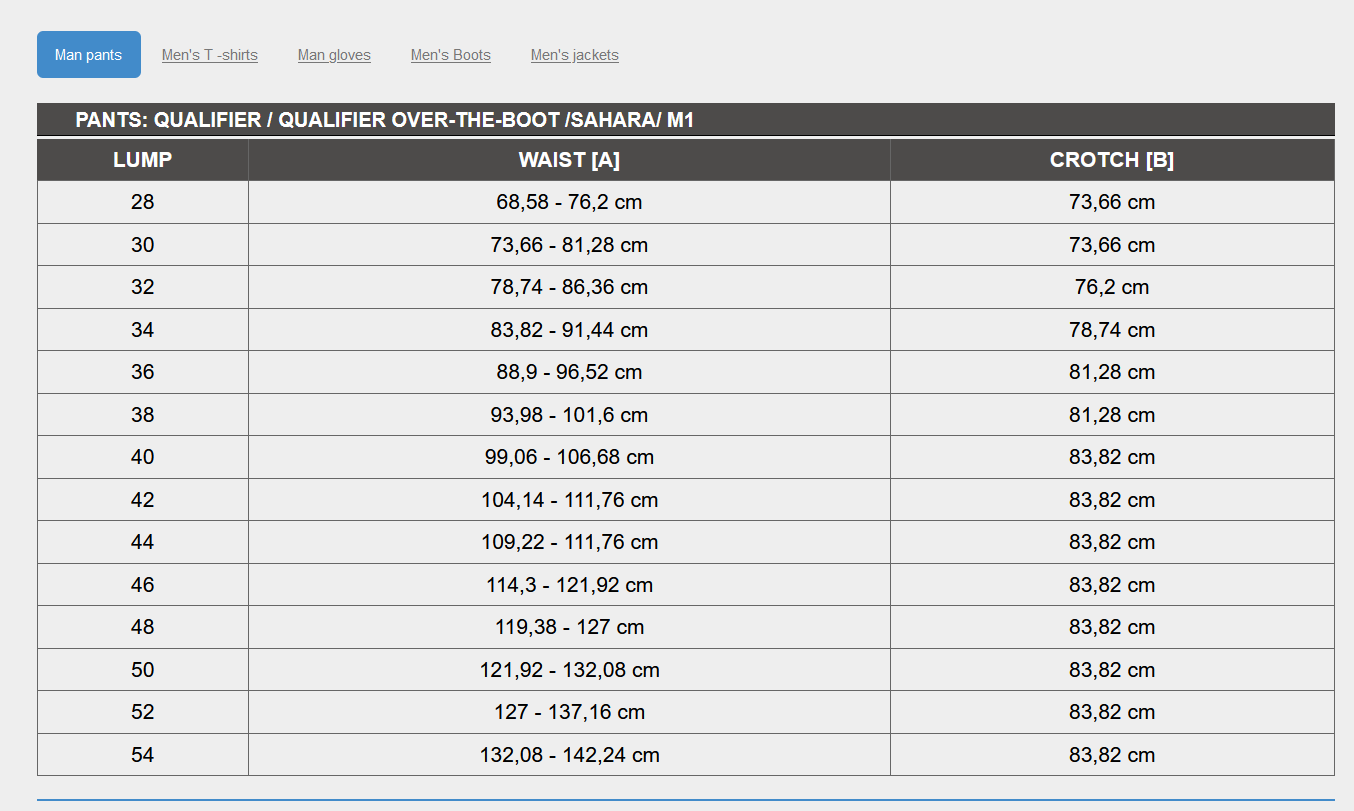Select size 50 cell
1354x811 pixels.
[143, 670]
